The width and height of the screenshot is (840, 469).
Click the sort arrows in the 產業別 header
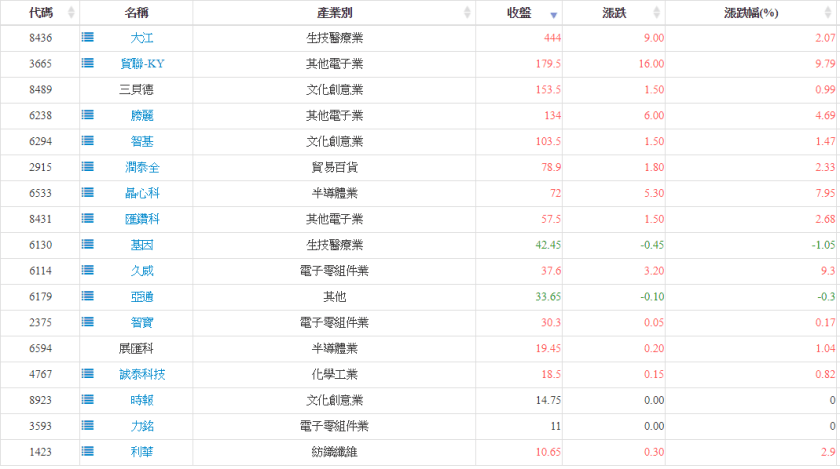467,13
